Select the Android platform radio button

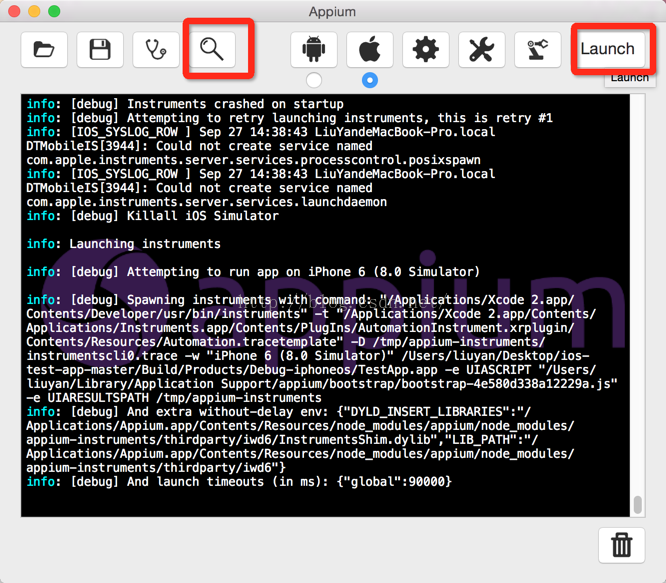(x=314, y=80)
